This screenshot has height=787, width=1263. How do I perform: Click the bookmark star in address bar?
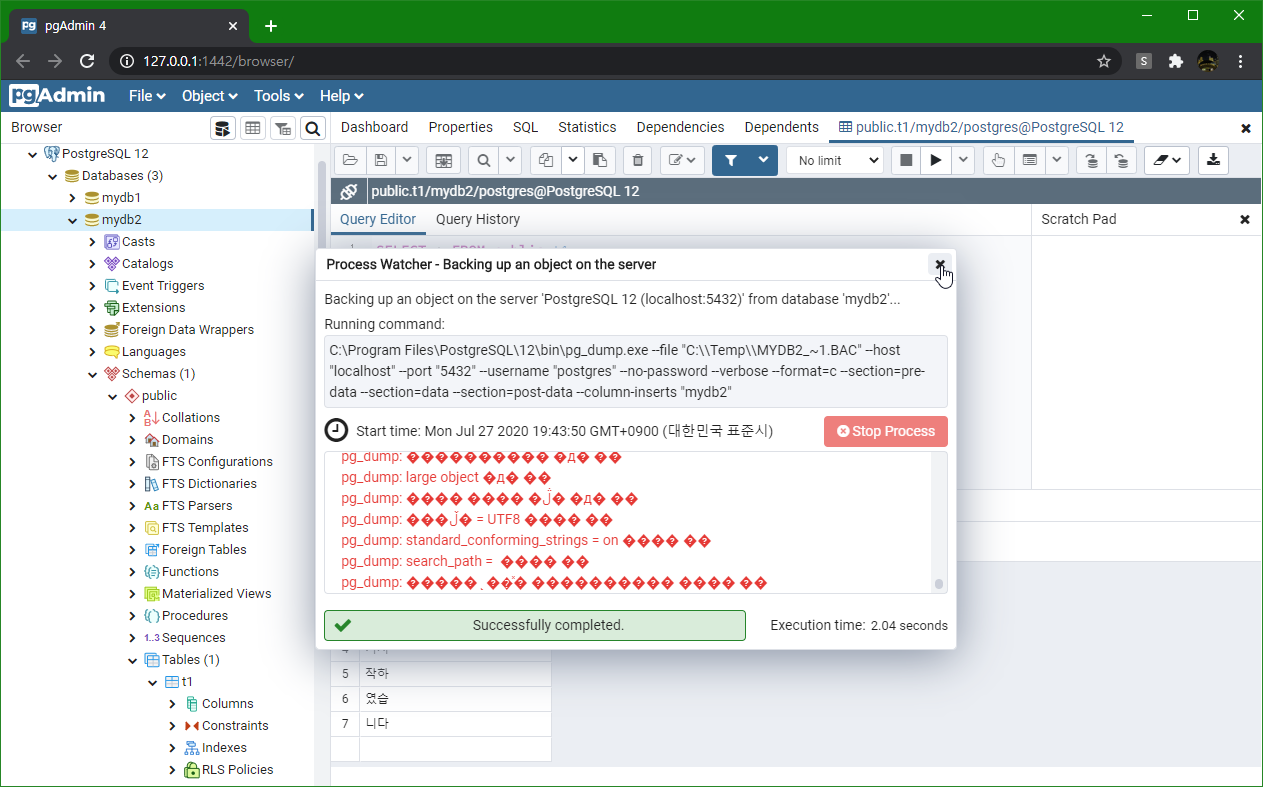[x=1104, y=61]
